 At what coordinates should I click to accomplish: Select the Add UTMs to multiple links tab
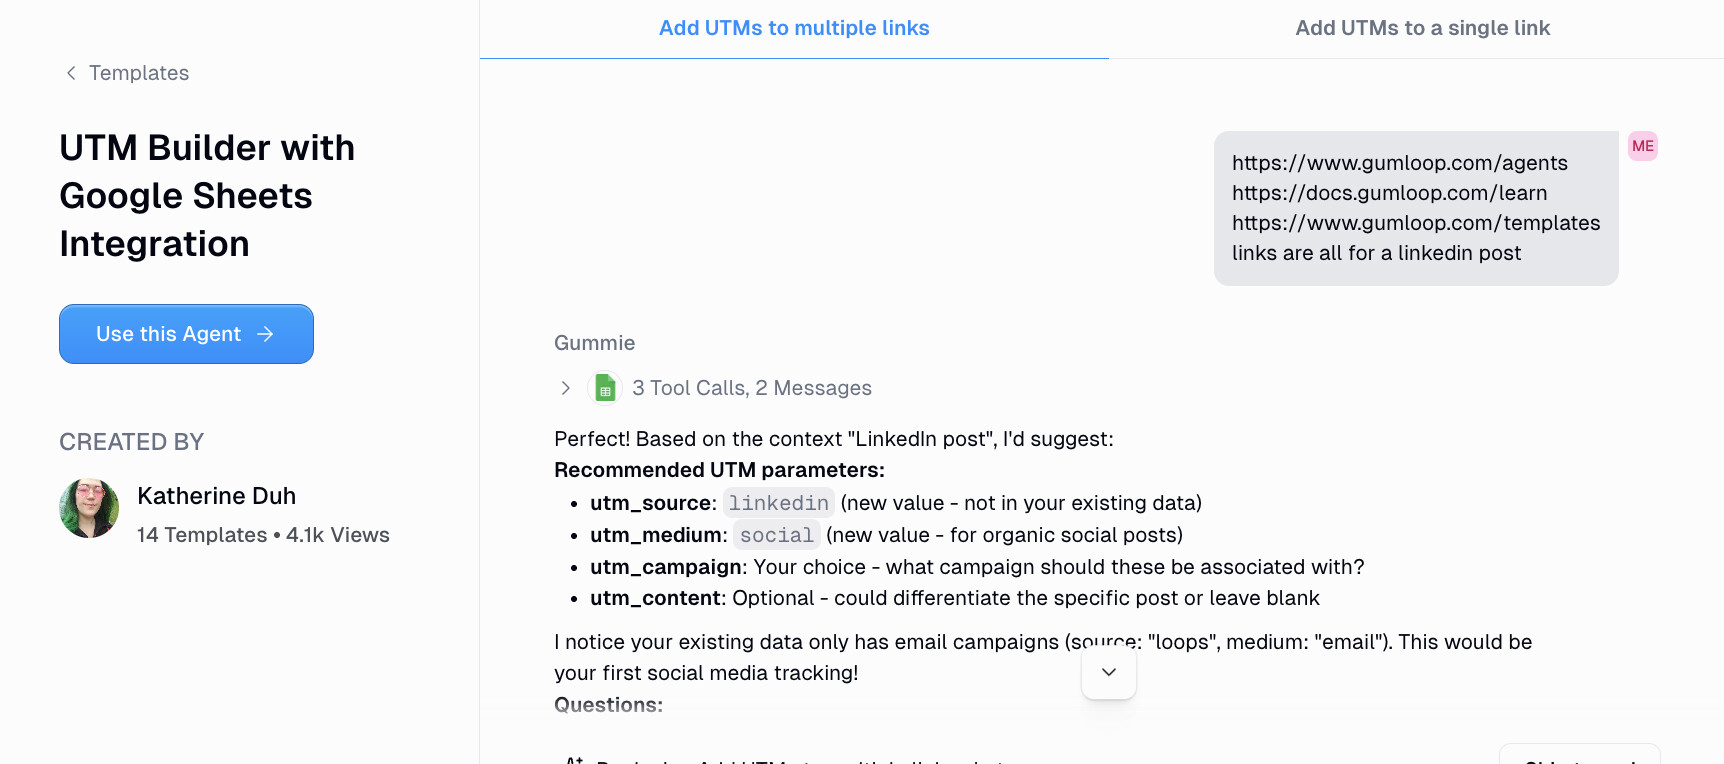click(x=794, y=28)
